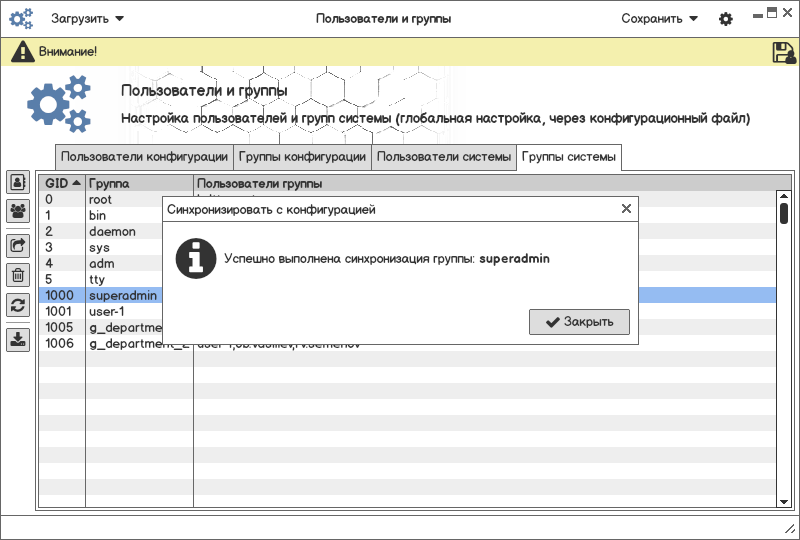The image size is (800, 540).
Task: Click the warning triangle icon near Внимание
Action: pyautogui.click(x=22, y=52)
